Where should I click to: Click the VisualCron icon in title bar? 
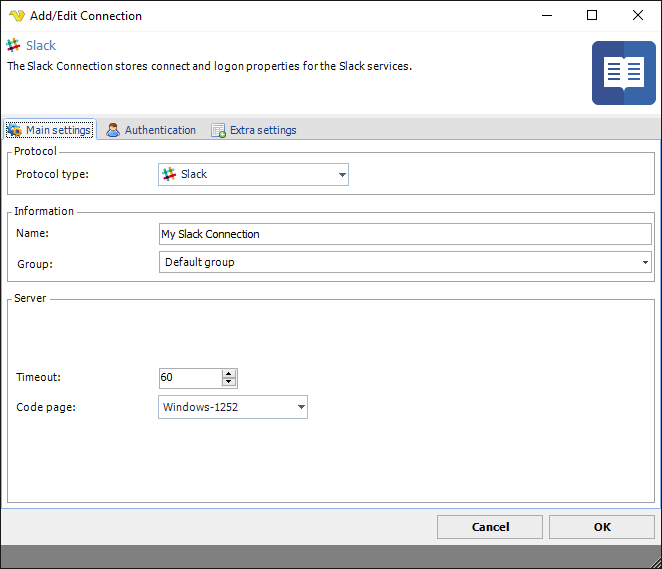16,16
